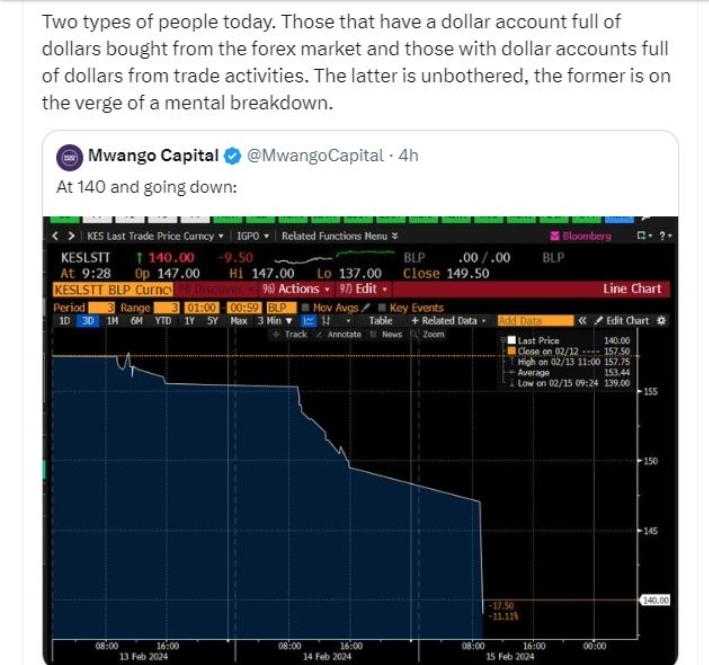Click the chart settings gear icon
This screenshot has width=709, height=665.
click(x=660, y=321)
